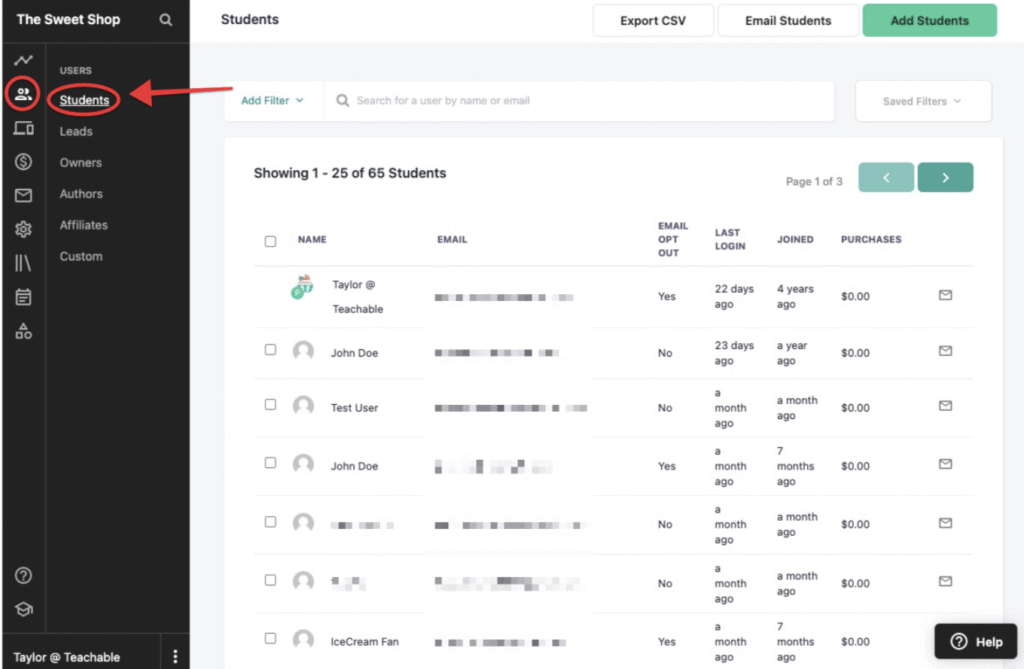Click the green Add Students button

coord(929,20)
